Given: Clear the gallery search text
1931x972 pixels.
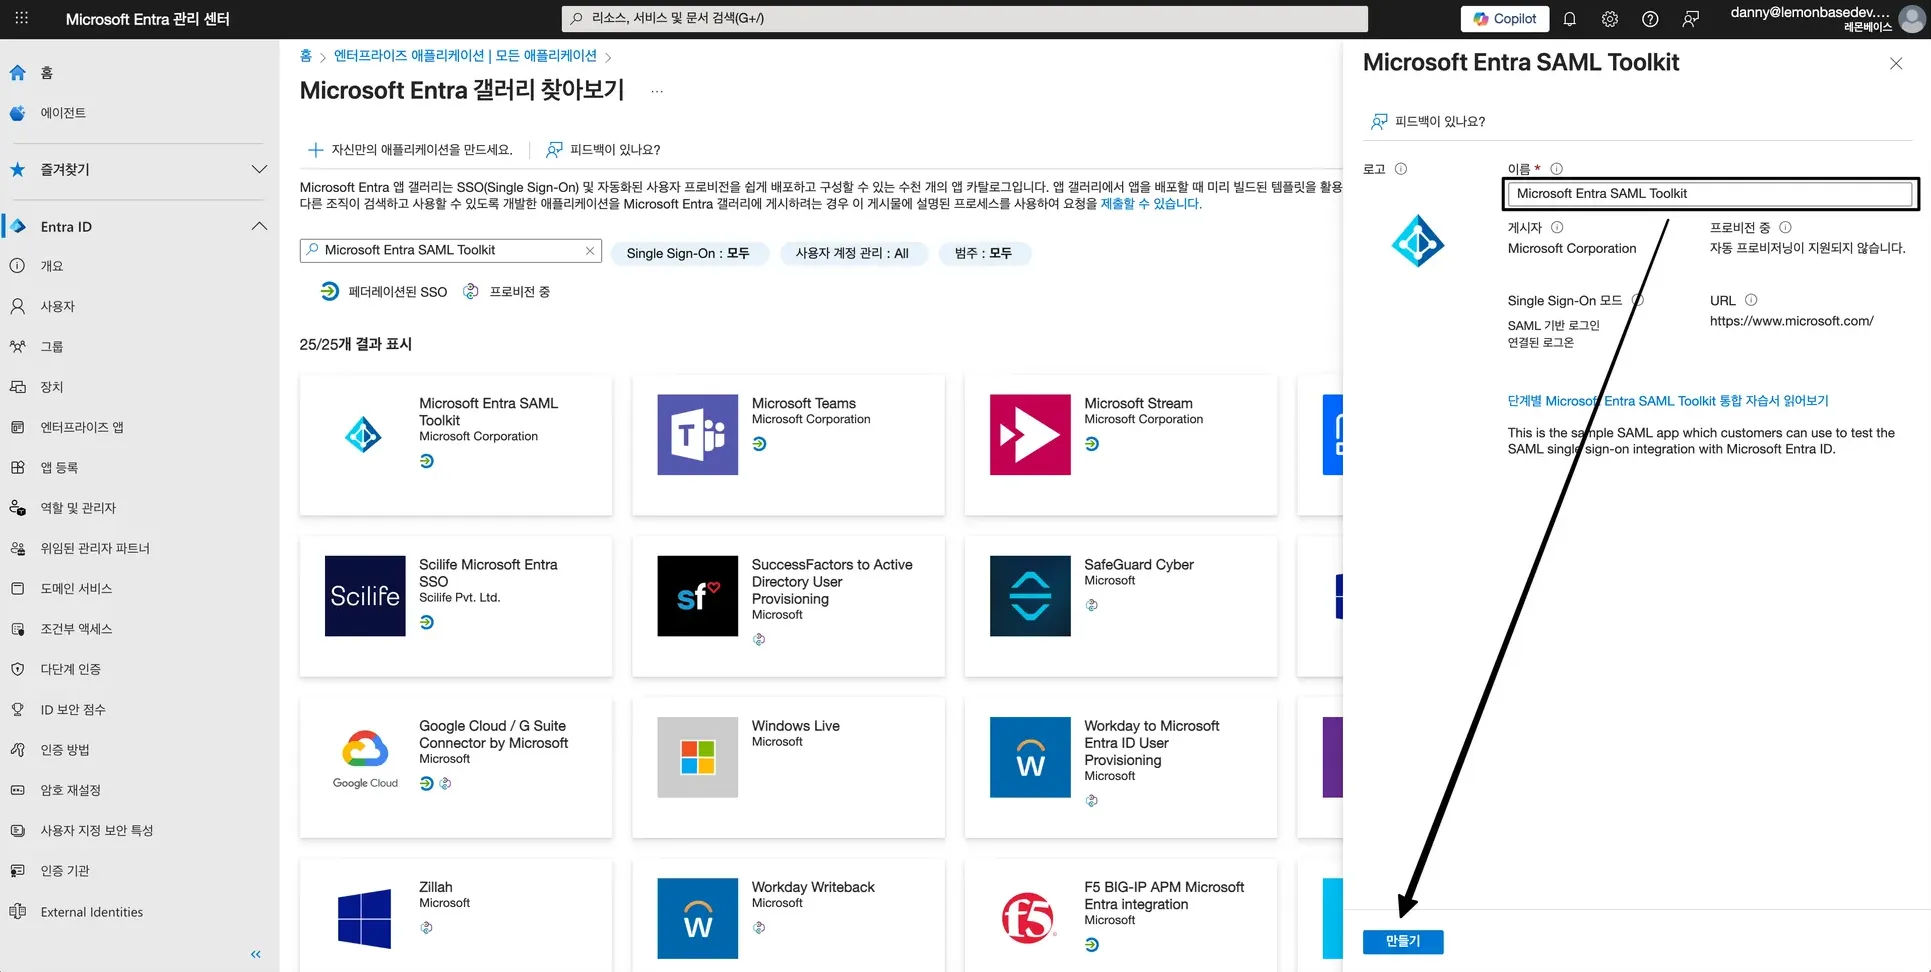Looking at the screenshot, I should (x=590, y=251).
